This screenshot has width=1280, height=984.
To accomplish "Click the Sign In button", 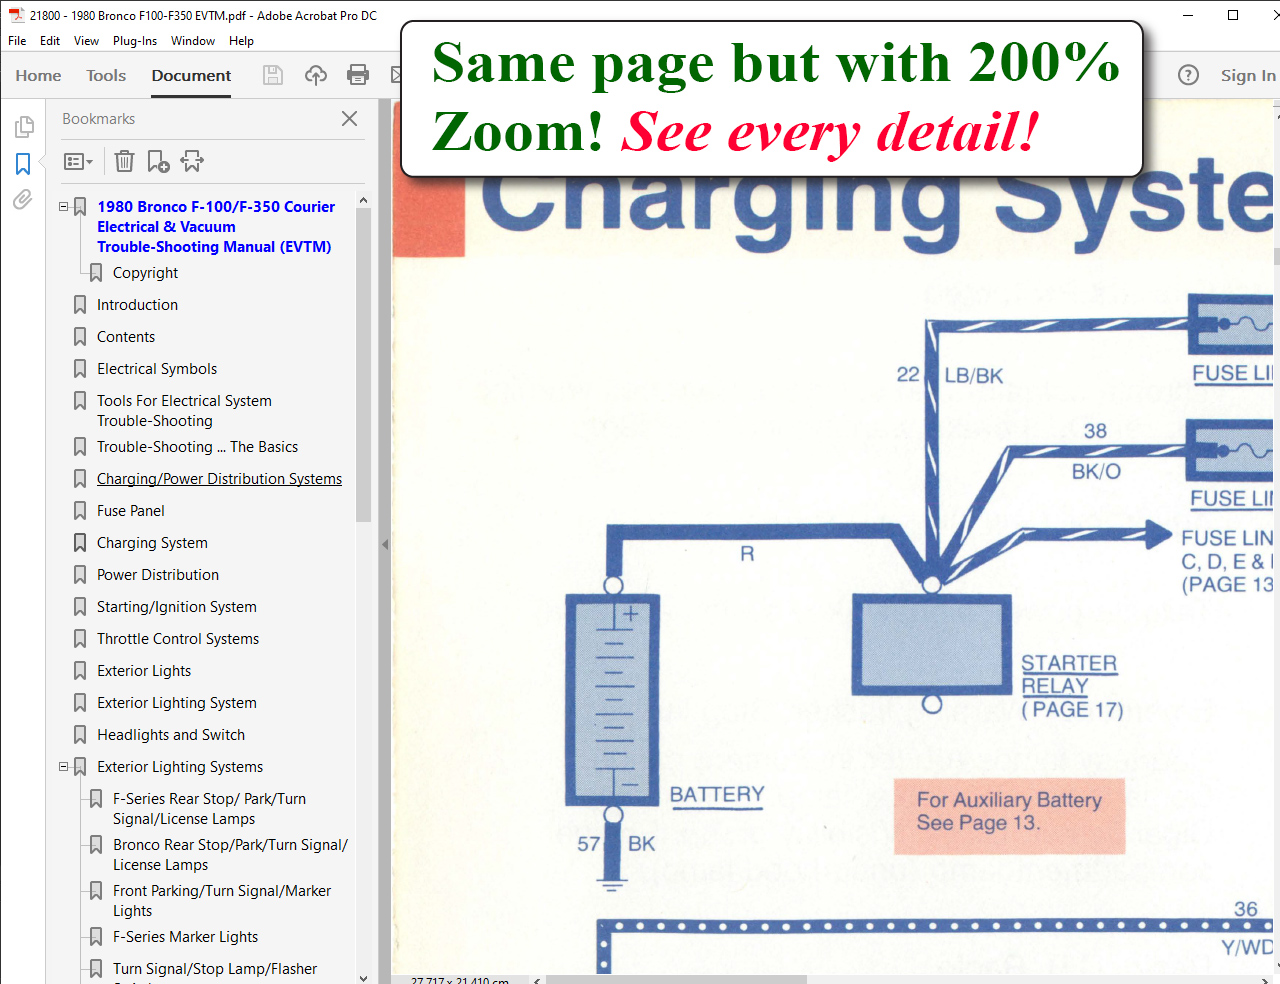I will point(1248,75).
